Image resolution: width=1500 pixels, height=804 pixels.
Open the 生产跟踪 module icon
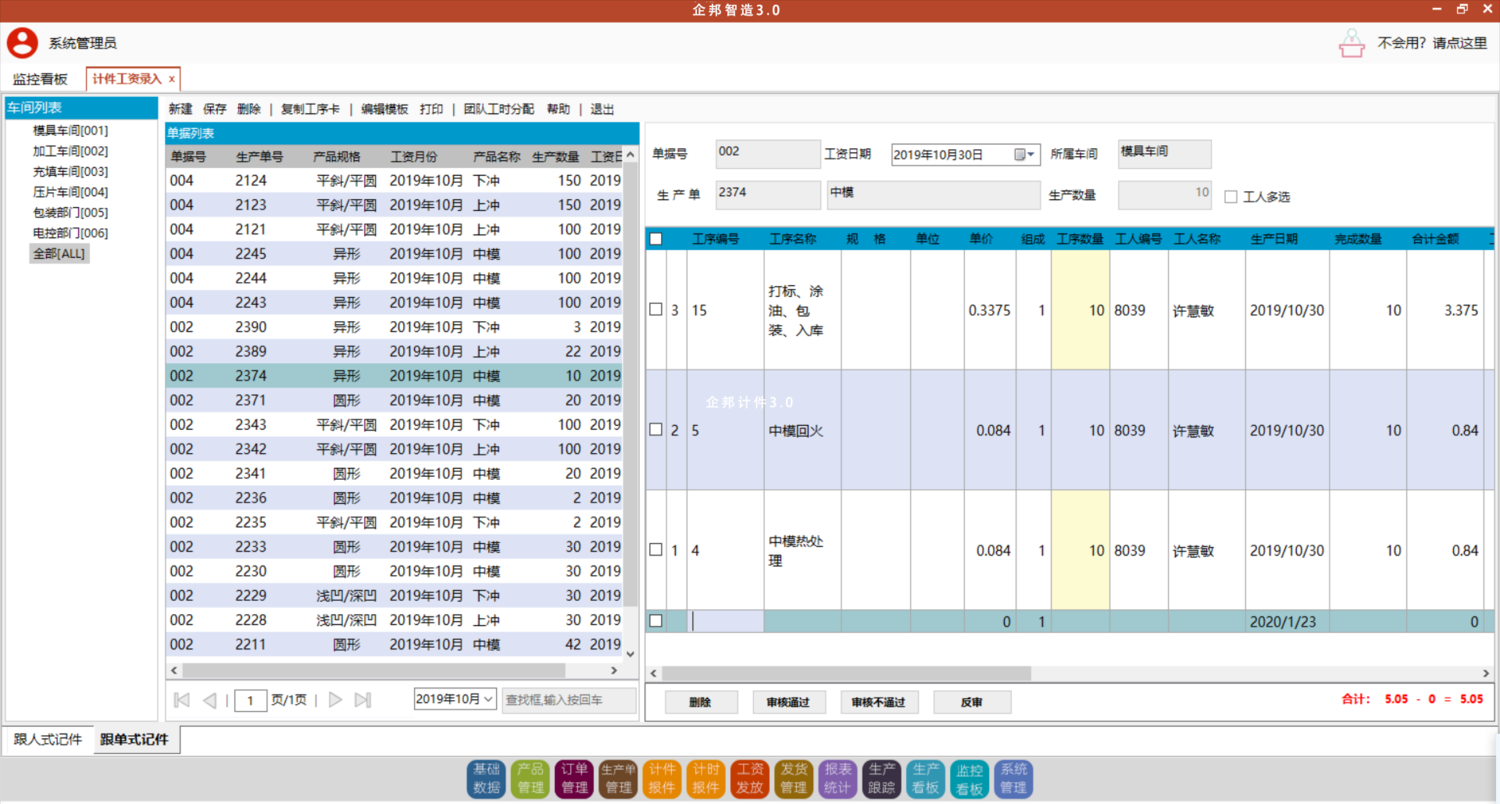(882, 779)
